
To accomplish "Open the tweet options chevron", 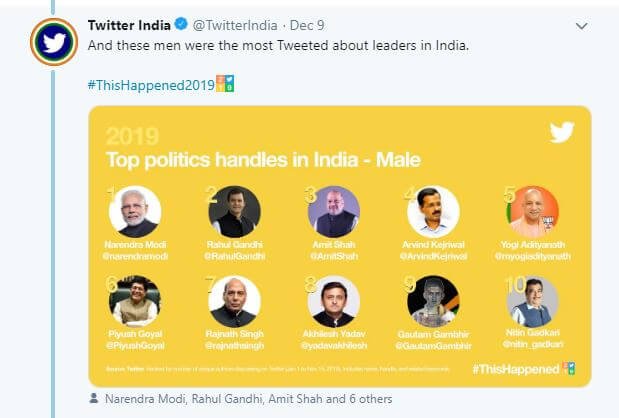I will (x=582, y=25).
